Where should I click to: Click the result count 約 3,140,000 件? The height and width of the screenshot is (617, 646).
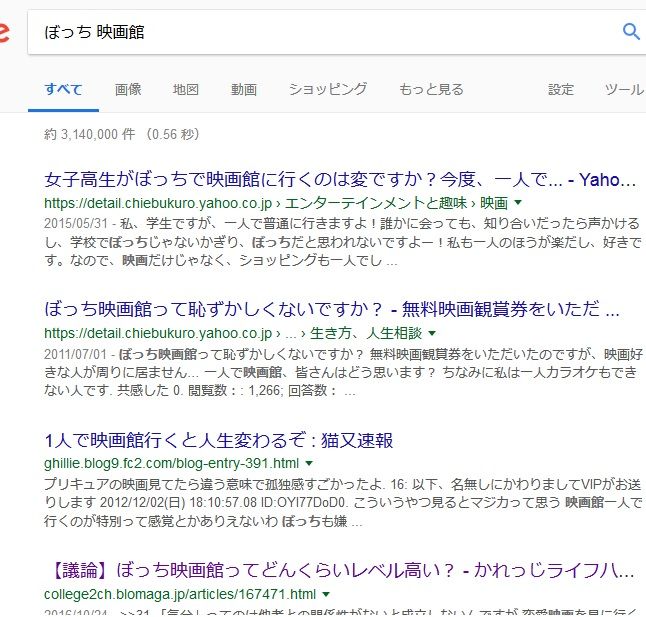coord(89,134)
